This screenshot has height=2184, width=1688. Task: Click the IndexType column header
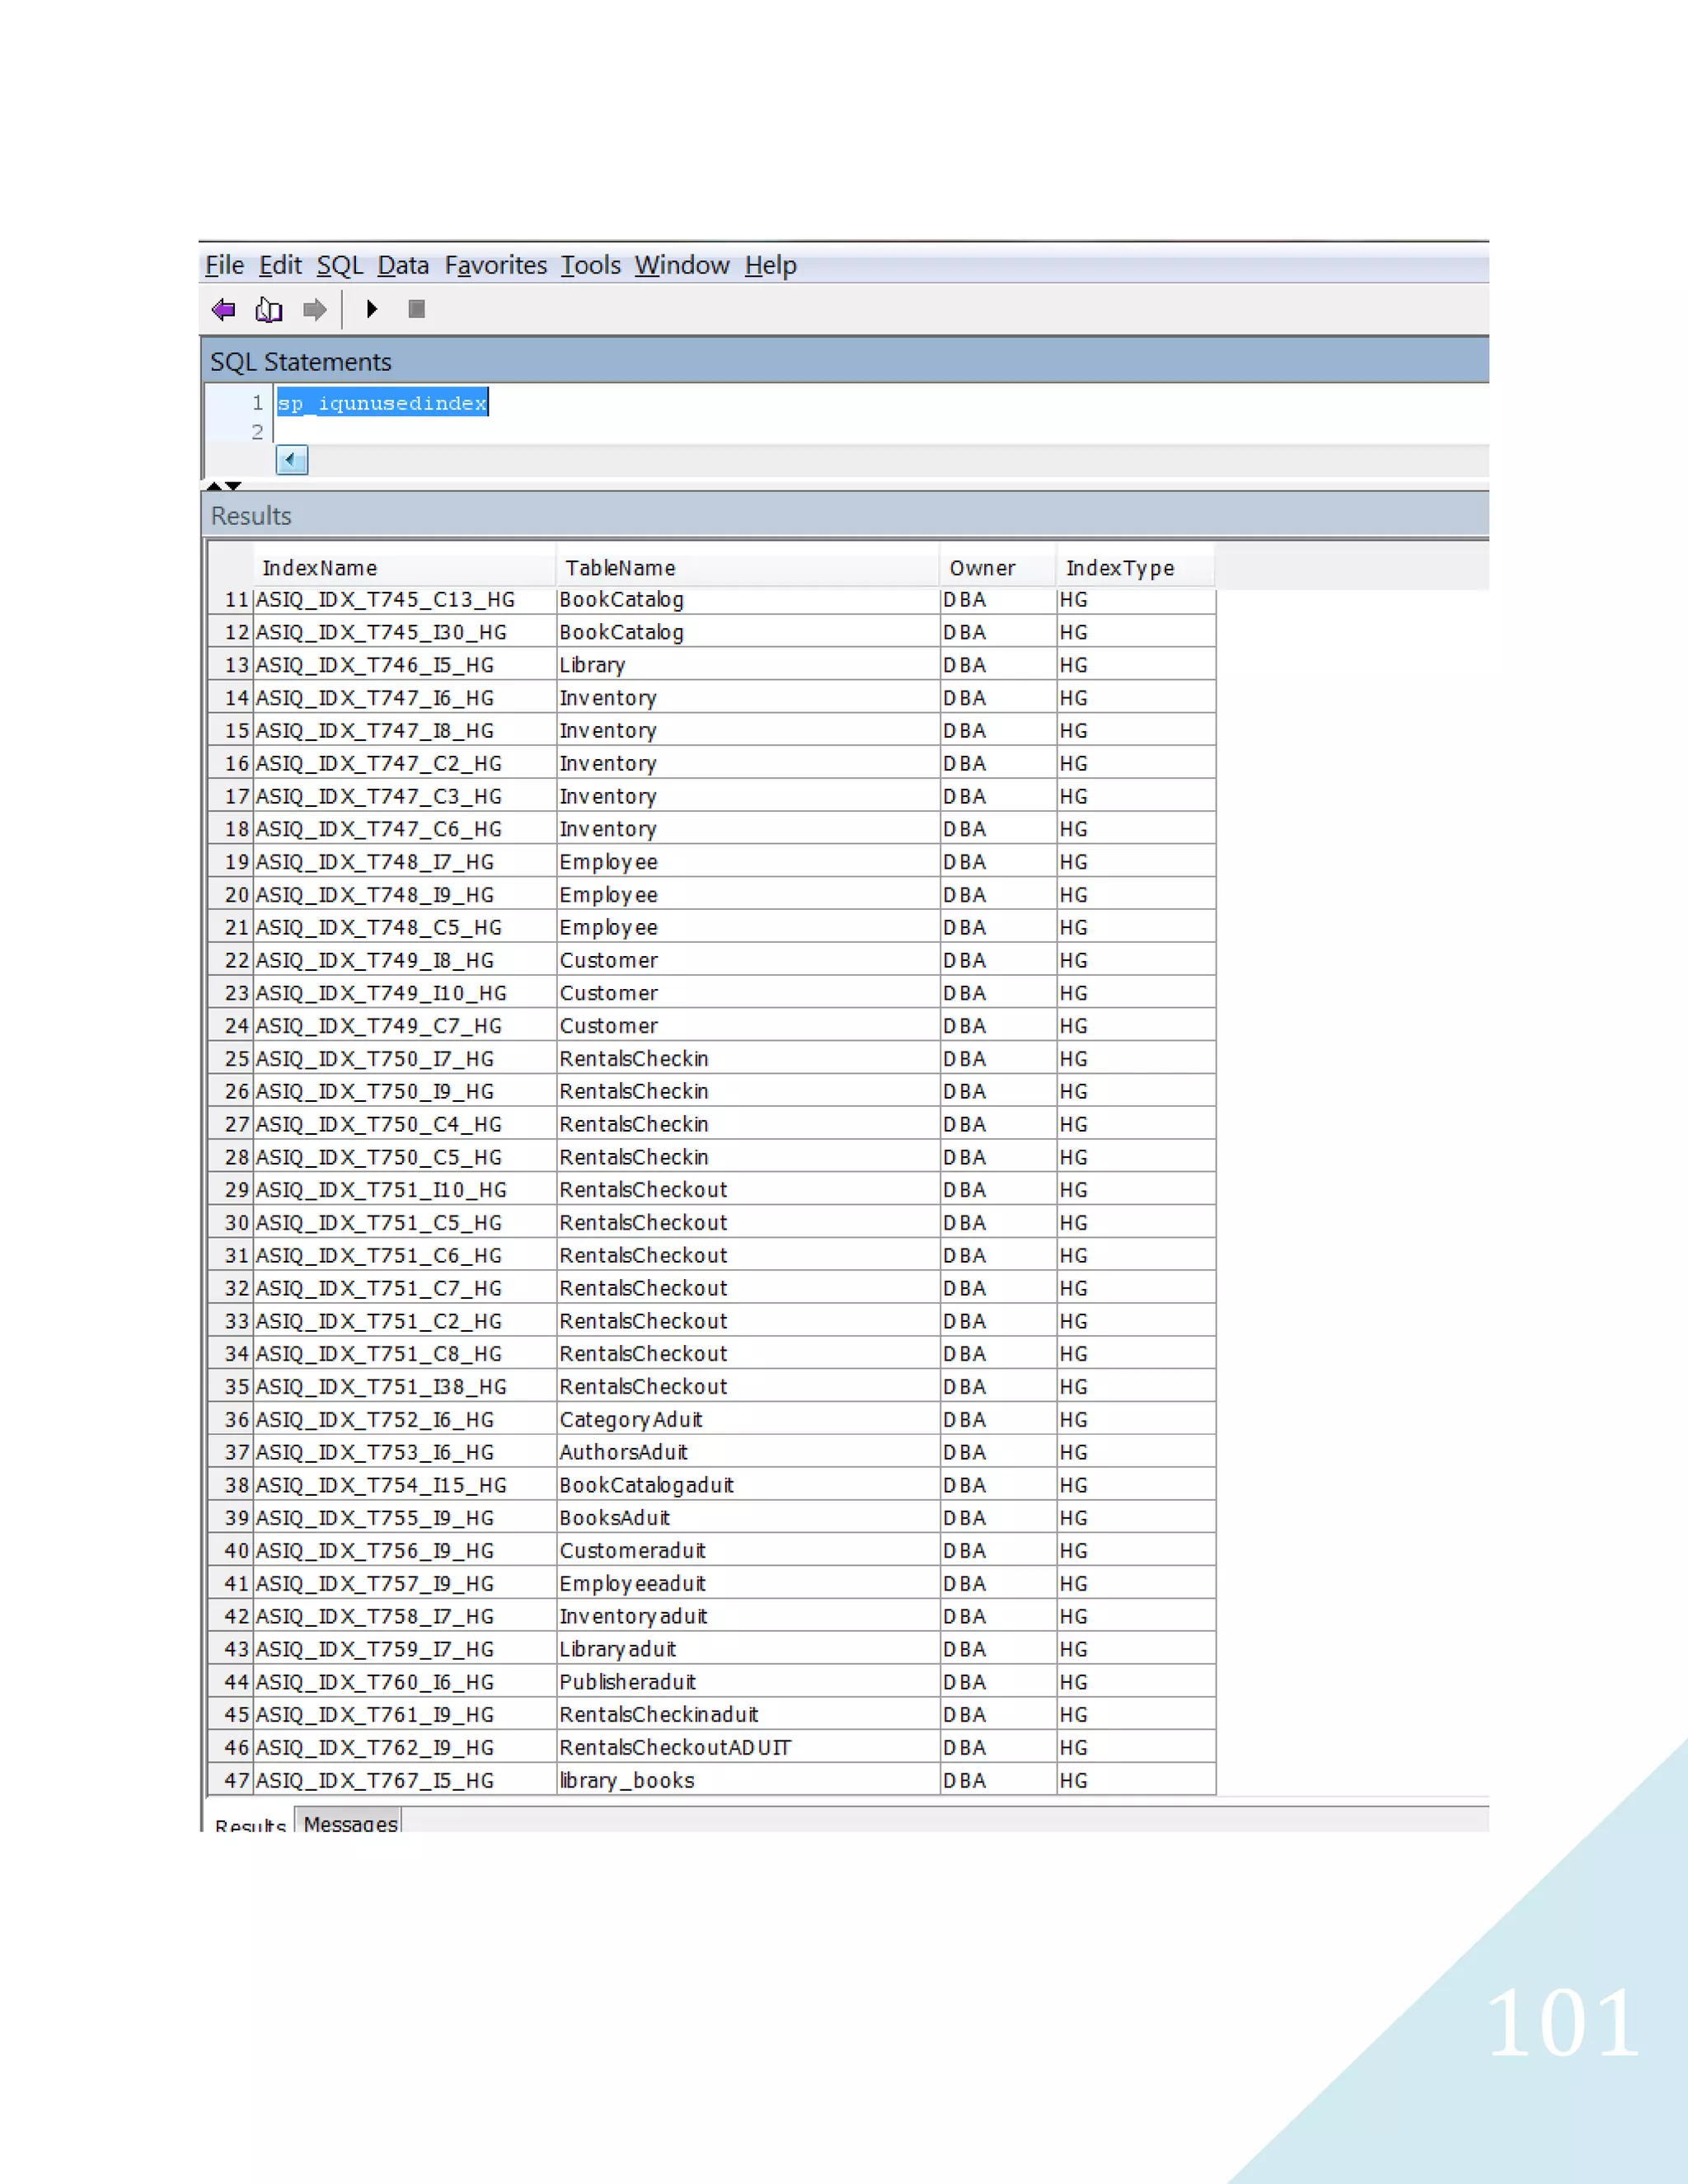(x=1136, y=568)
